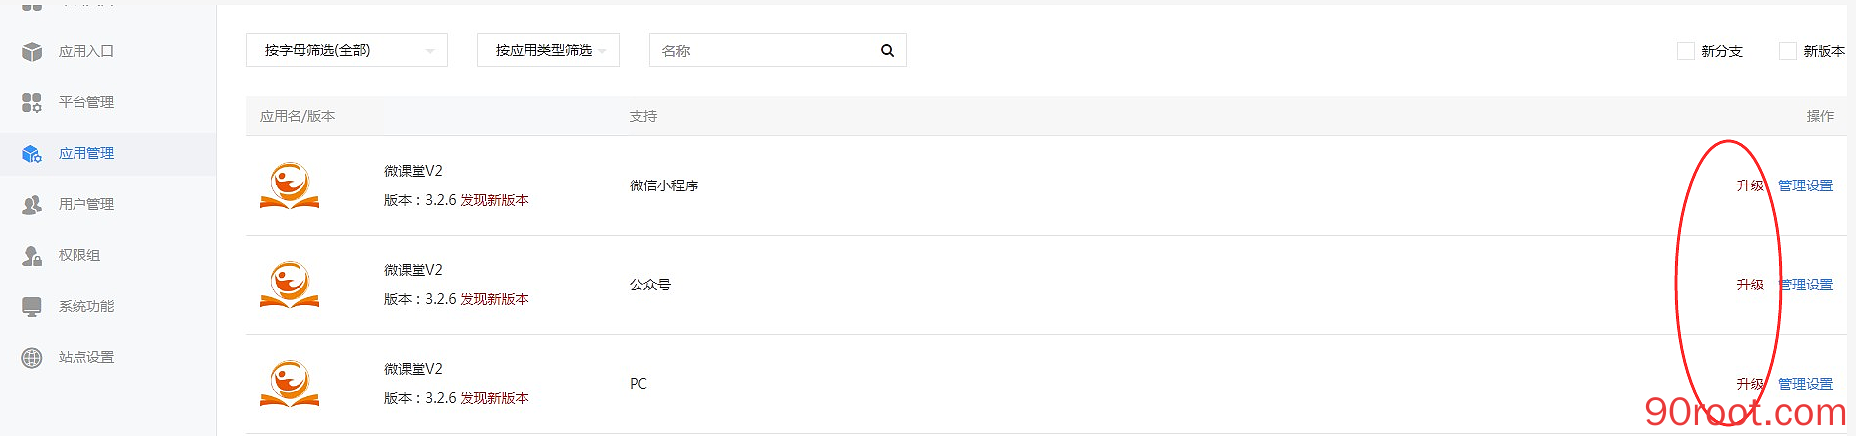
Task: Enable the 新分支 checkbox
Action: (x=1686, y=51)
